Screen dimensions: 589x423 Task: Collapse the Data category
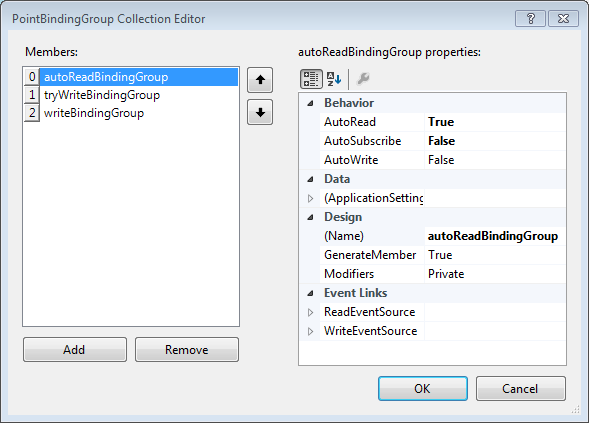pyautogui.click(x=310, y=179)
